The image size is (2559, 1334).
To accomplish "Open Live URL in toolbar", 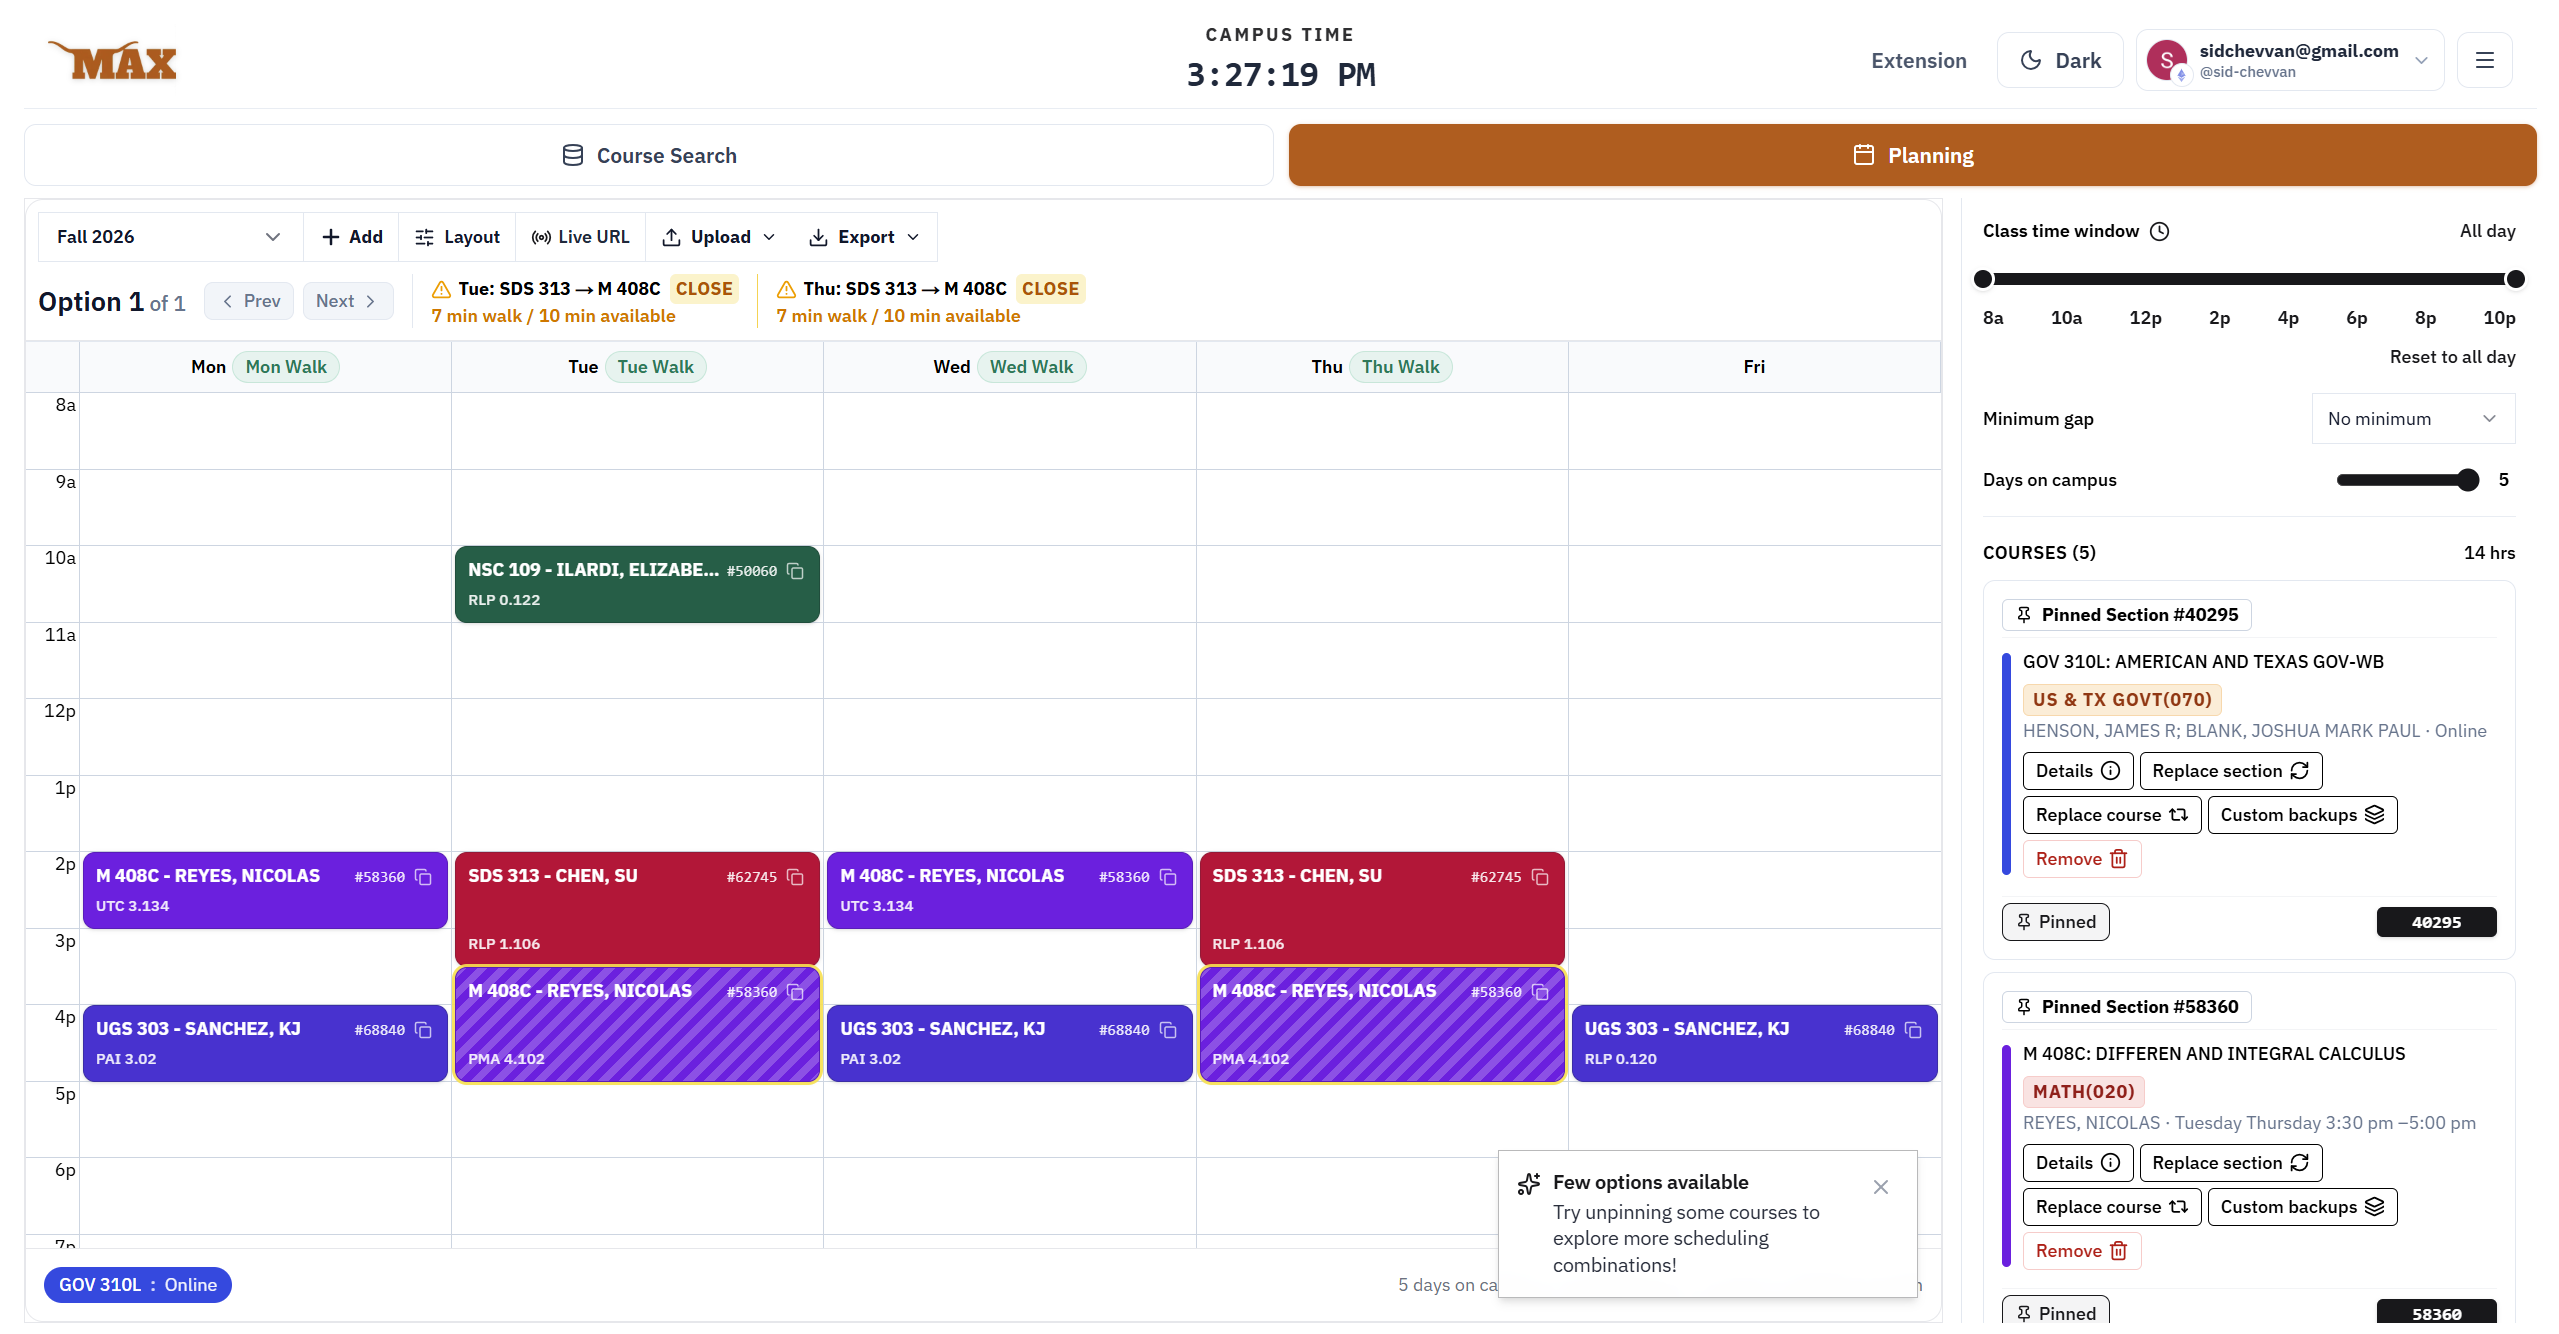I will [580, 237].
